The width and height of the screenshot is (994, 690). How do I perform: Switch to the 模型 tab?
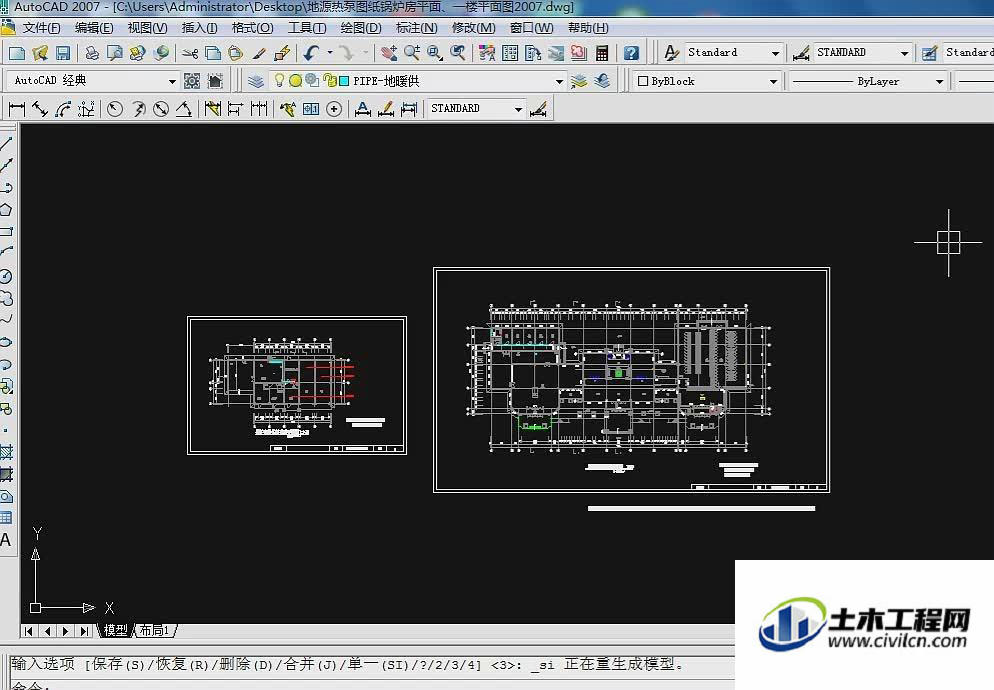(x=115, y=630)
